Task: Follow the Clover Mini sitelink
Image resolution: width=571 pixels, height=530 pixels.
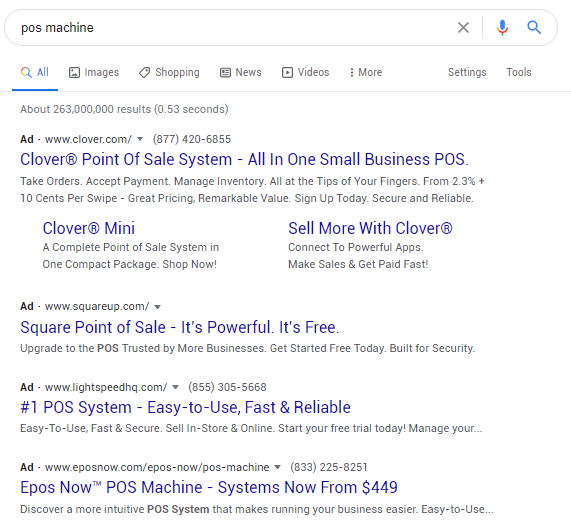Action: [88, 228]
